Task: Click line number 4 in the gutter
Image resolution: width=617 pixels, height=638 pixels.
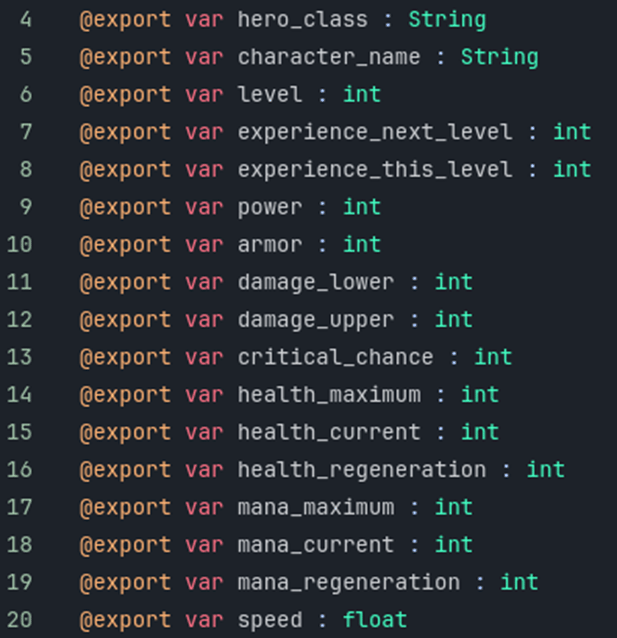Action: pyautogui.click(x=26, y=20)
